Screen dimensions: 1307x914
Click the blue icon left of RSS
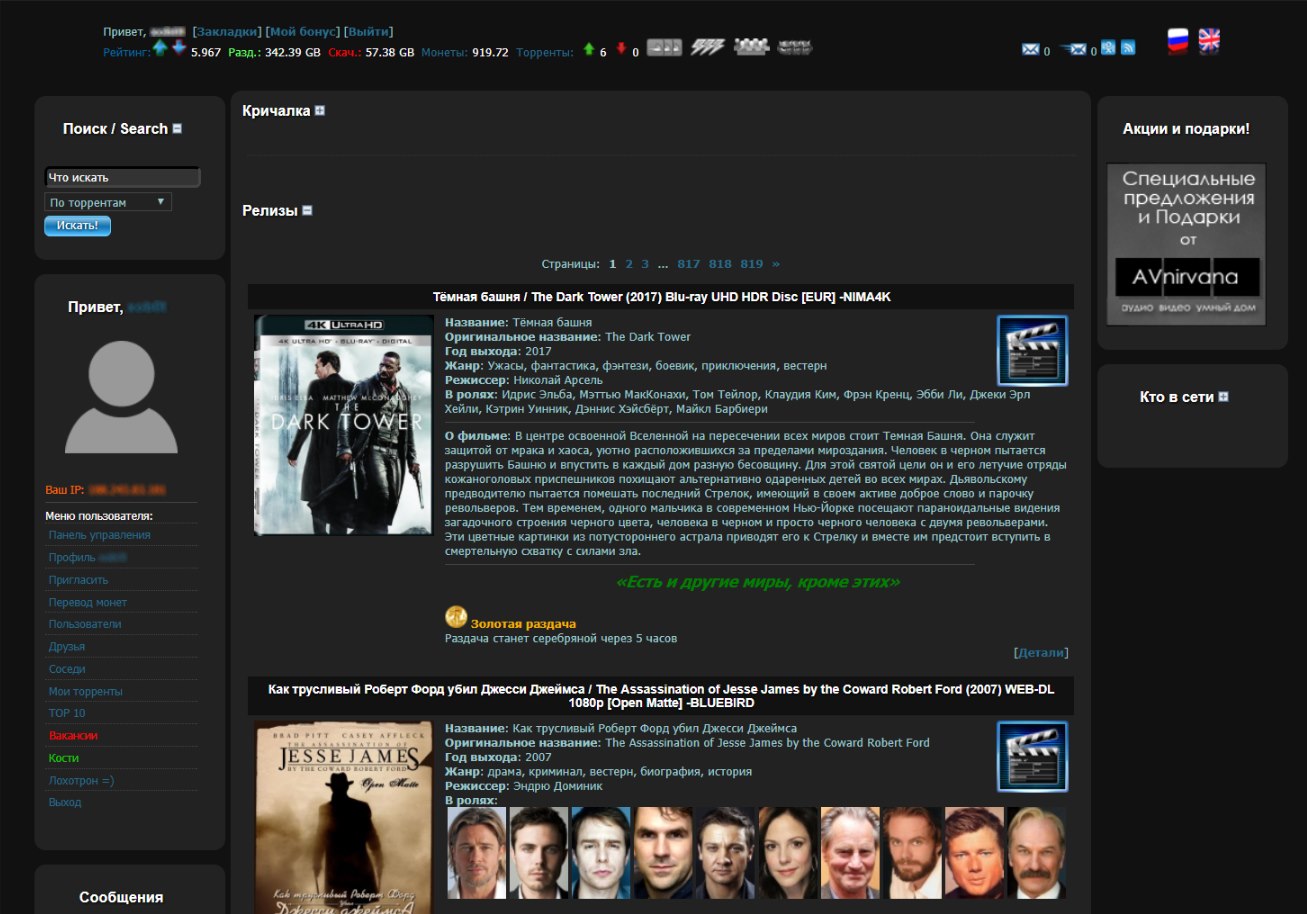coord(1108,47)
